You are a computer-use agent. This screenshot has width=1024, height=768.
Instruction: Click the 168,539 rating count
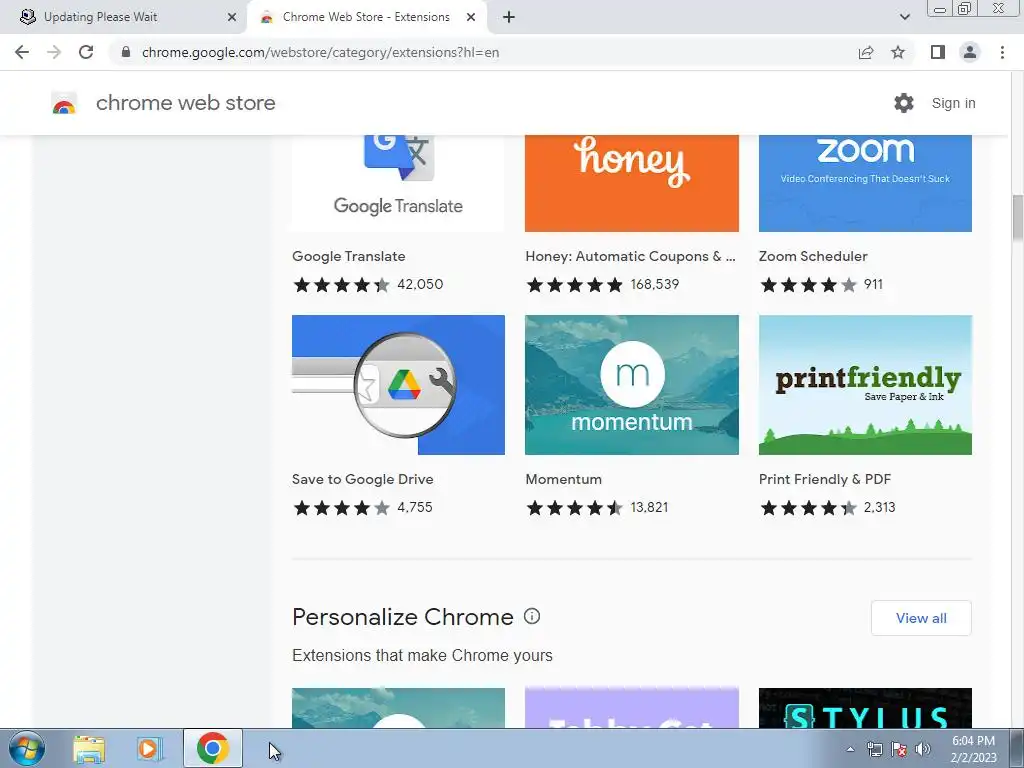[654, 284]
